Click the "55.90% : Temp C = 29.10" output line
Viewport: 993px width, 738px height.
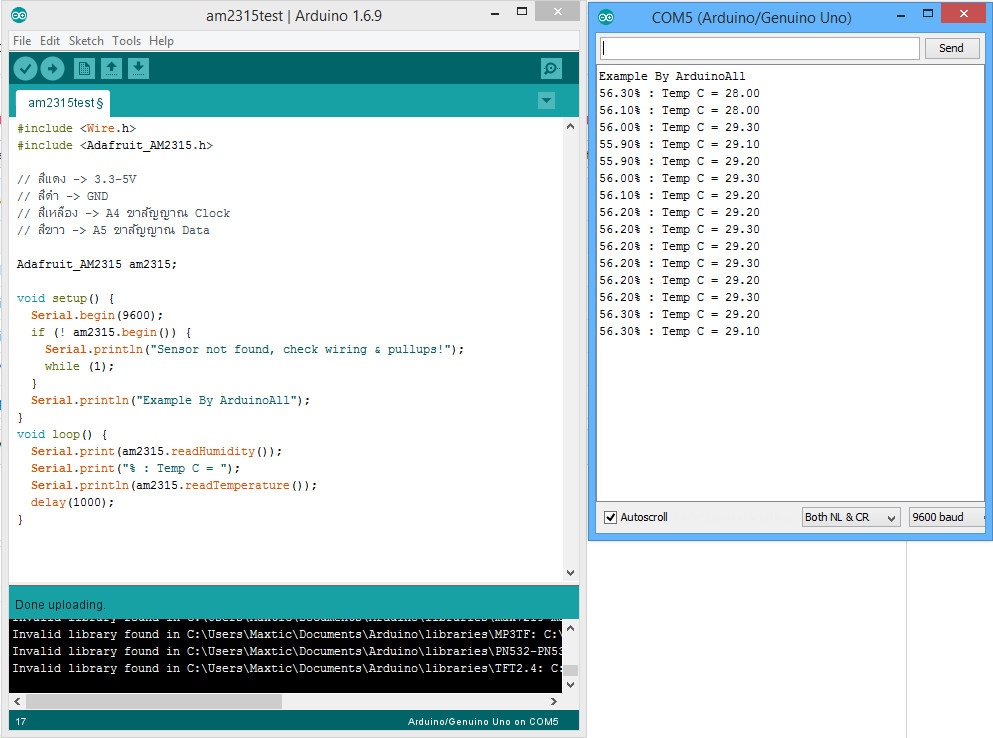point(679,144)
